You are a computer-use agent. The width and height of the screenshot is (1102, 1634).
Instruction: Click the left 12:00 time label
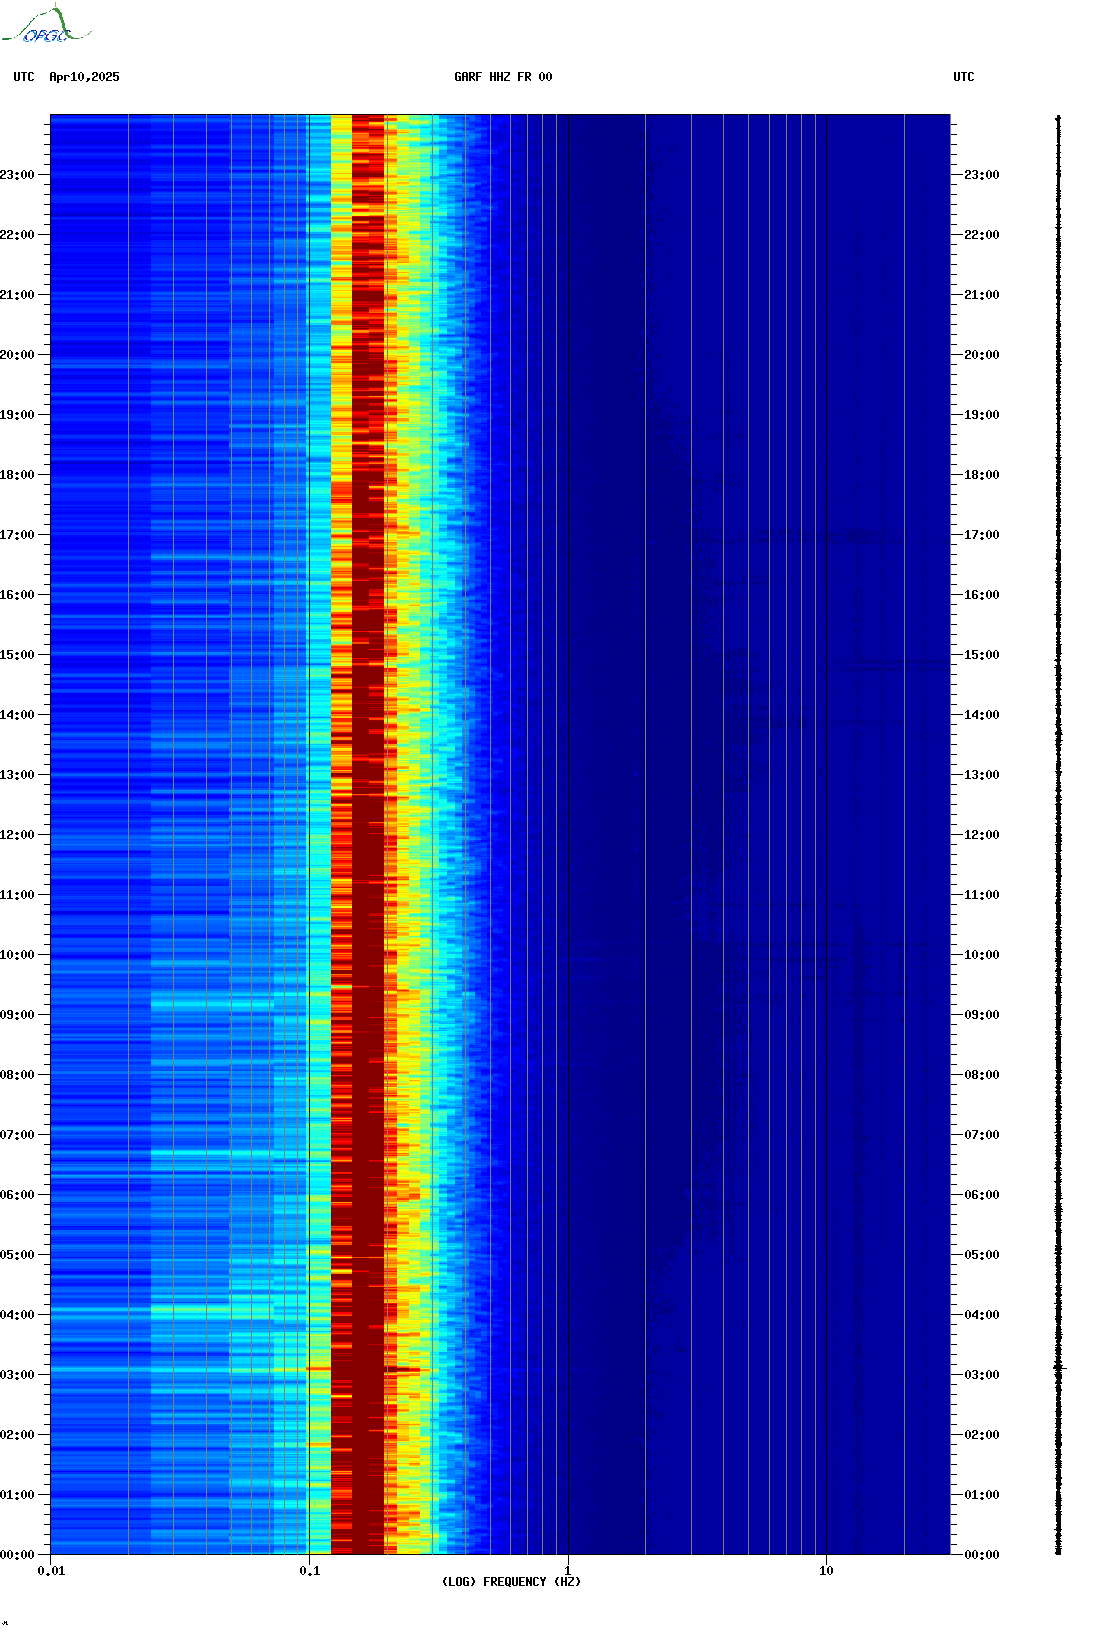[17, 835]
